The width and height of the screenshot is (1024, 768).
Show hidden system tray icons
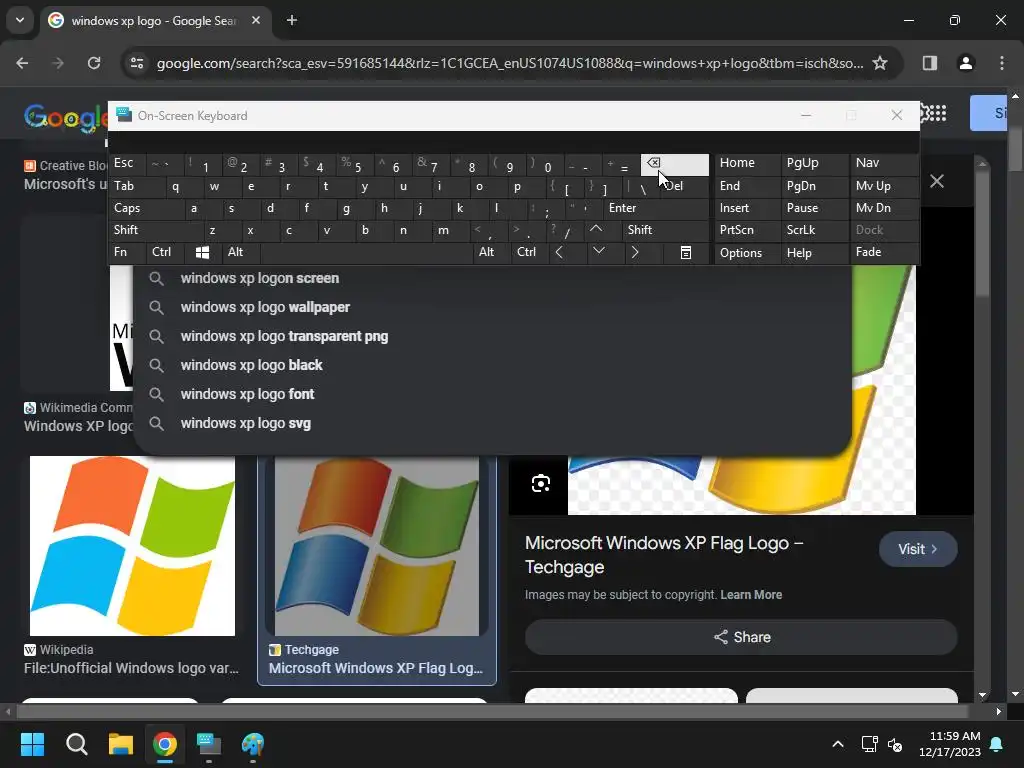pyautogui.click(x=838, y=744)
